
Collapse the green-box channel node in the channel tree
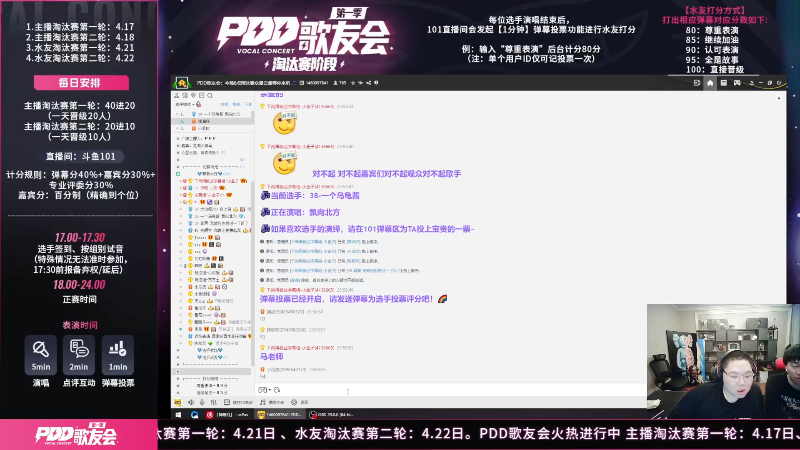(x=178, y=174)
